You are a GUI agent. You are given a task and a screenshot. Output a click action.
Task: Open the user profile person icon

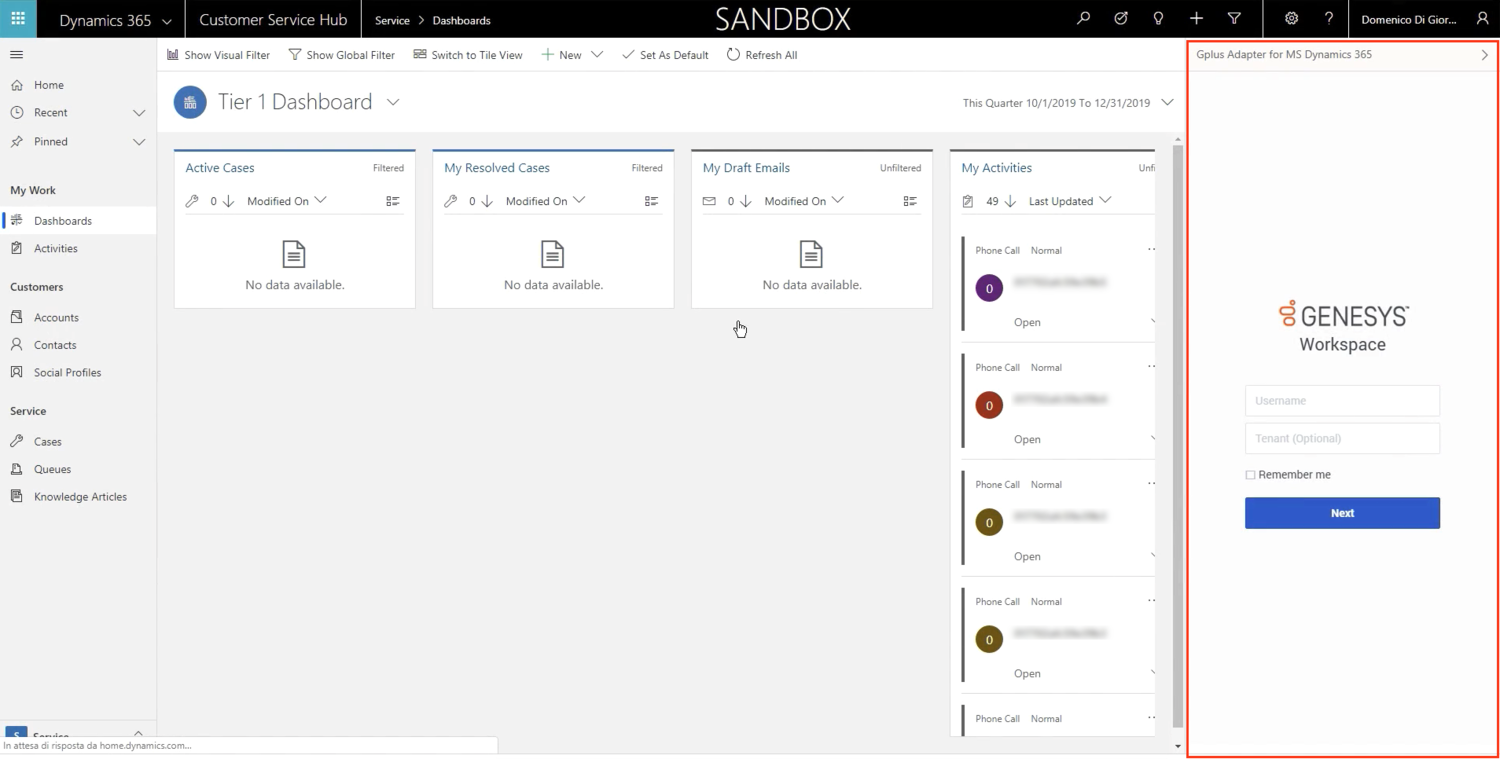point(1483,19)
